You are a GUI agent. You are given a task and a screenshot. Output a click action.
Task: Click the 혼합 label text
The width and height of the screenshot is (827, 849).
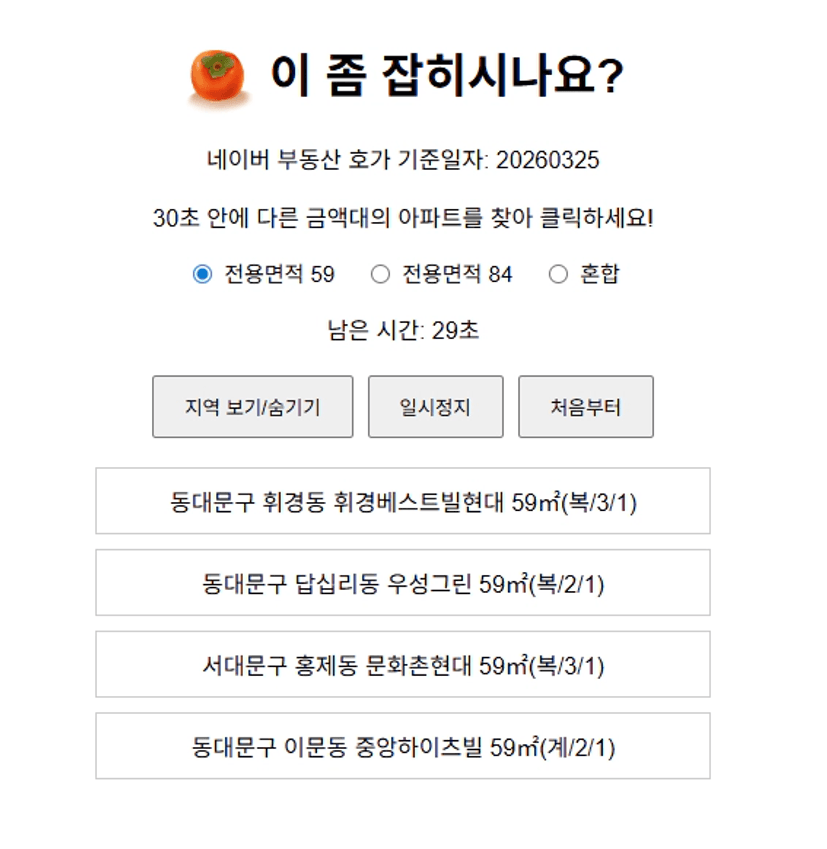point(599,274)
